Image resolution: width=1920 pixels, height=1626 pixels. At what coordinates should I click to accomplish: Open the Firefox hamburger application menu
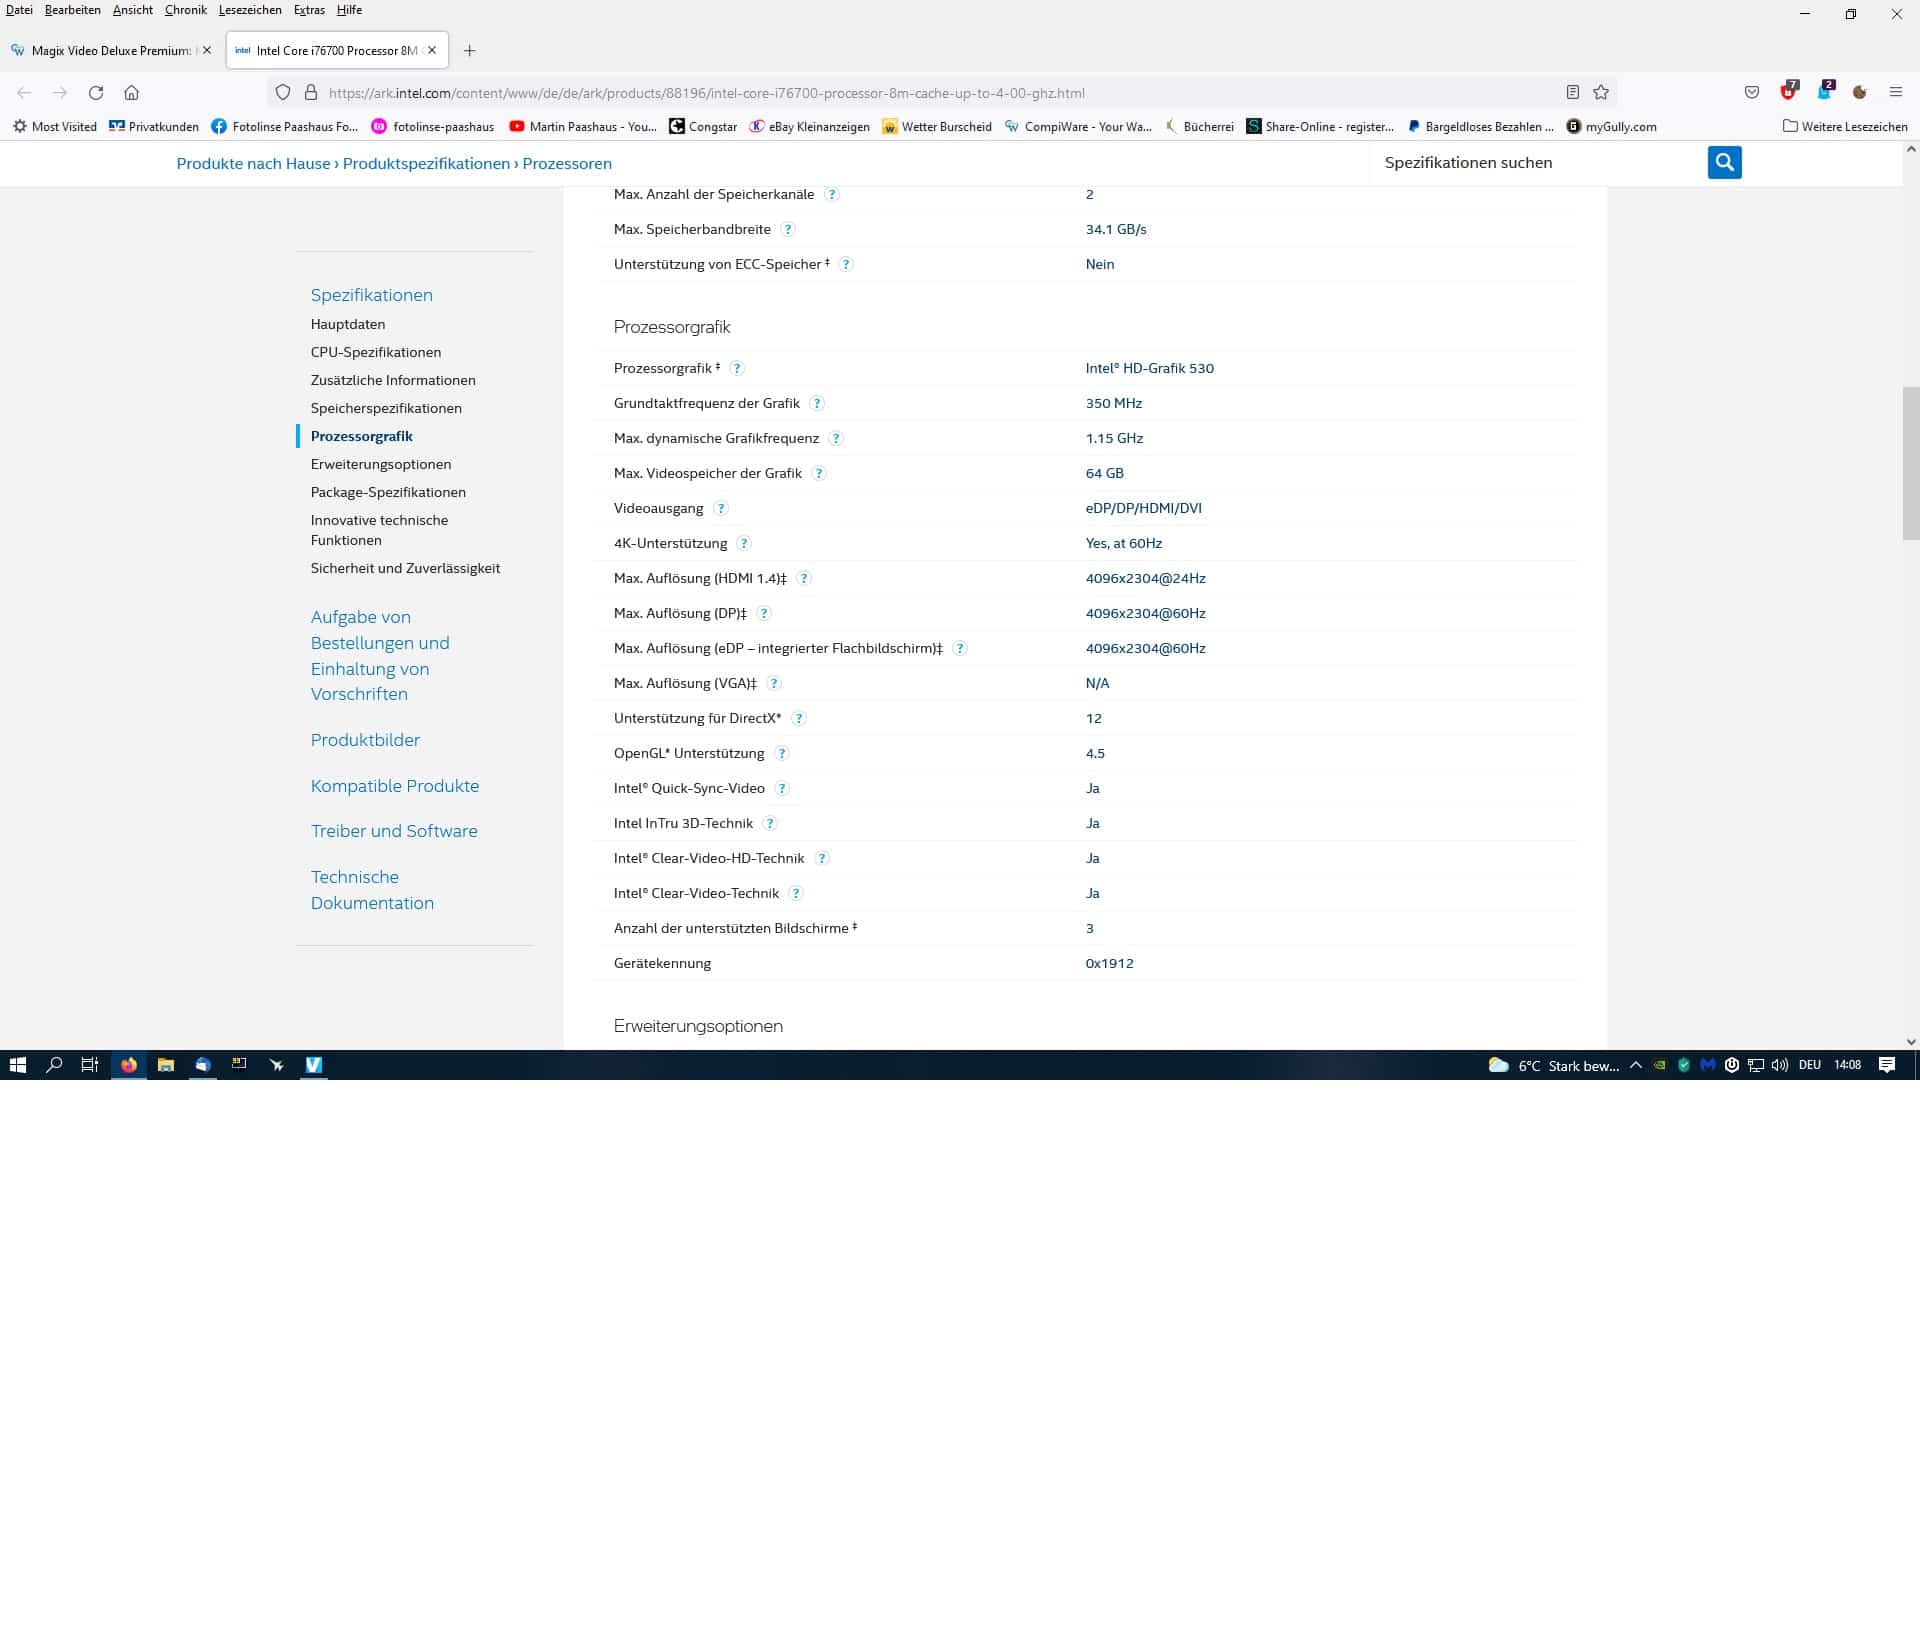[1895, 93]
